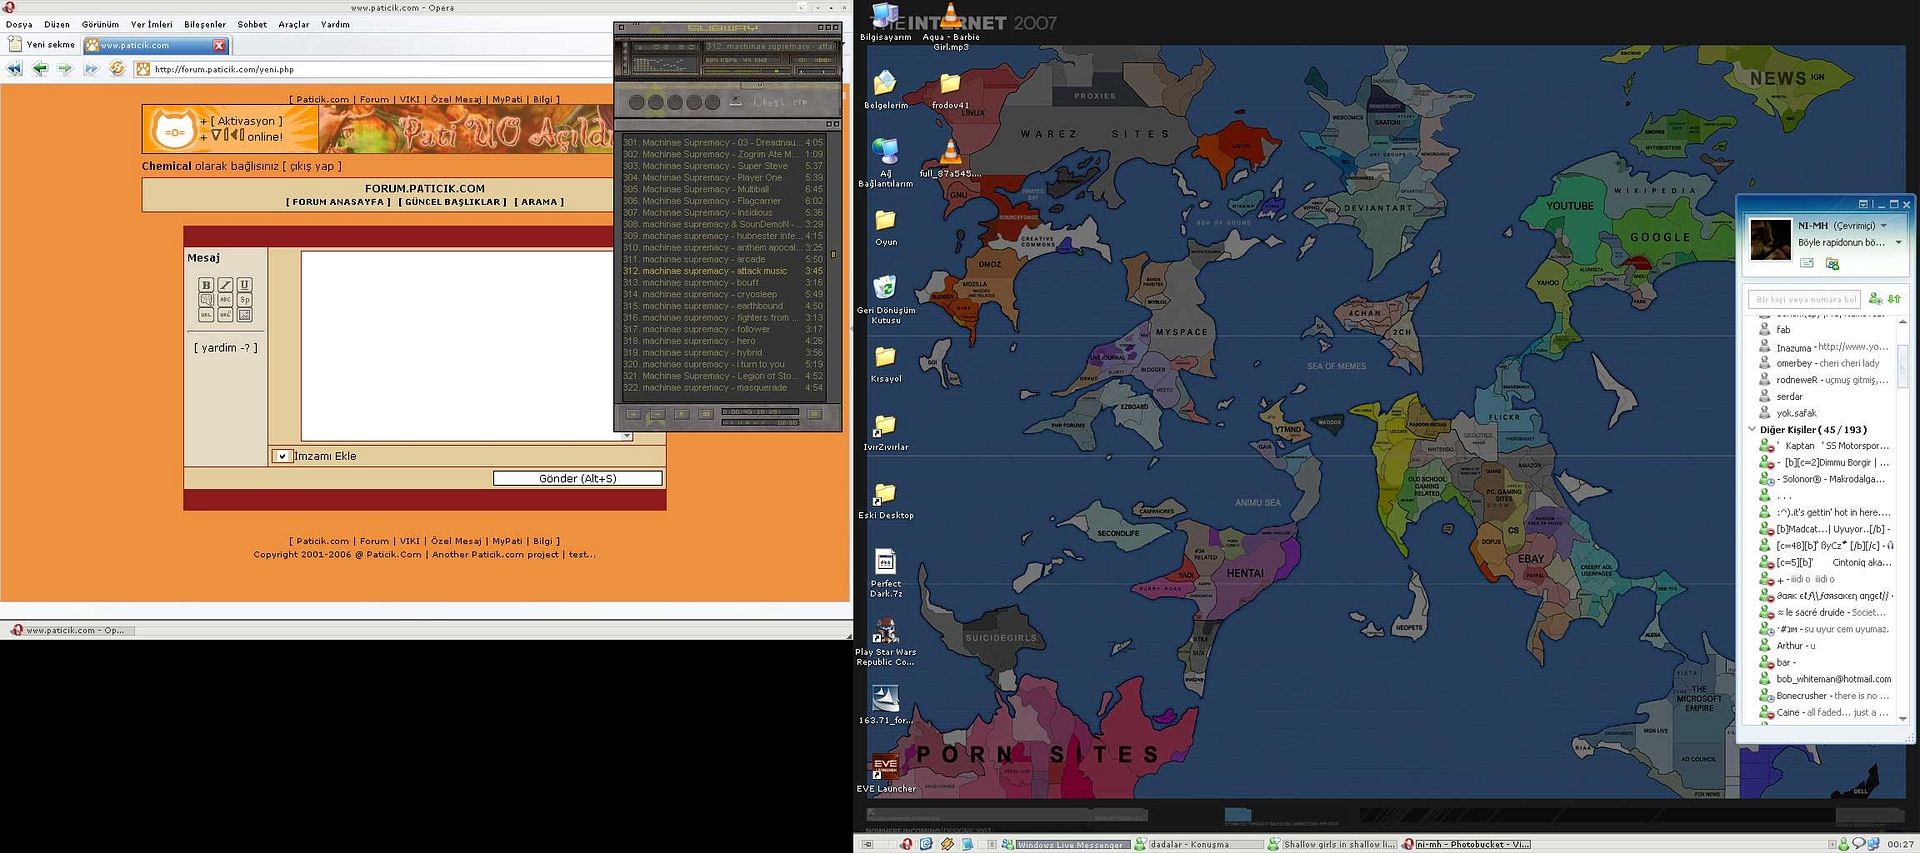1920x853 pixels.
Task: Go back in Opera using green left arrow
Action: 40,69
